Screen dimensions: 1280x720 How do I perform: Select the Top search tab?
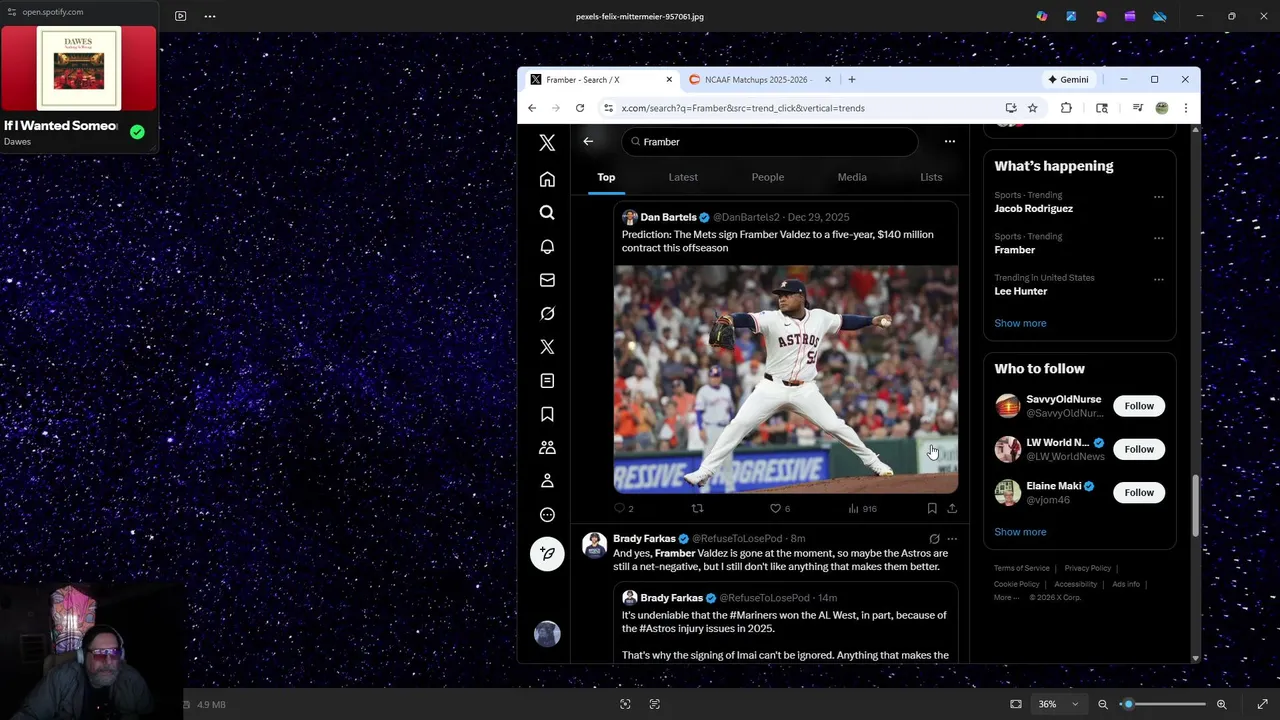tap(606, 177)
